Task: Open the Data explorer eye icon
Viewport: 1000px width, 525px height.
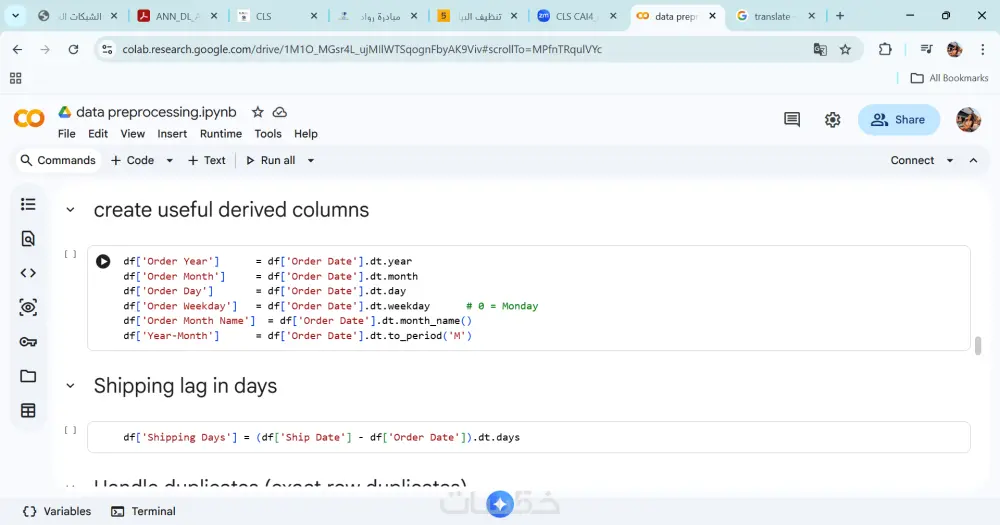Action: [x=28, y=307]
